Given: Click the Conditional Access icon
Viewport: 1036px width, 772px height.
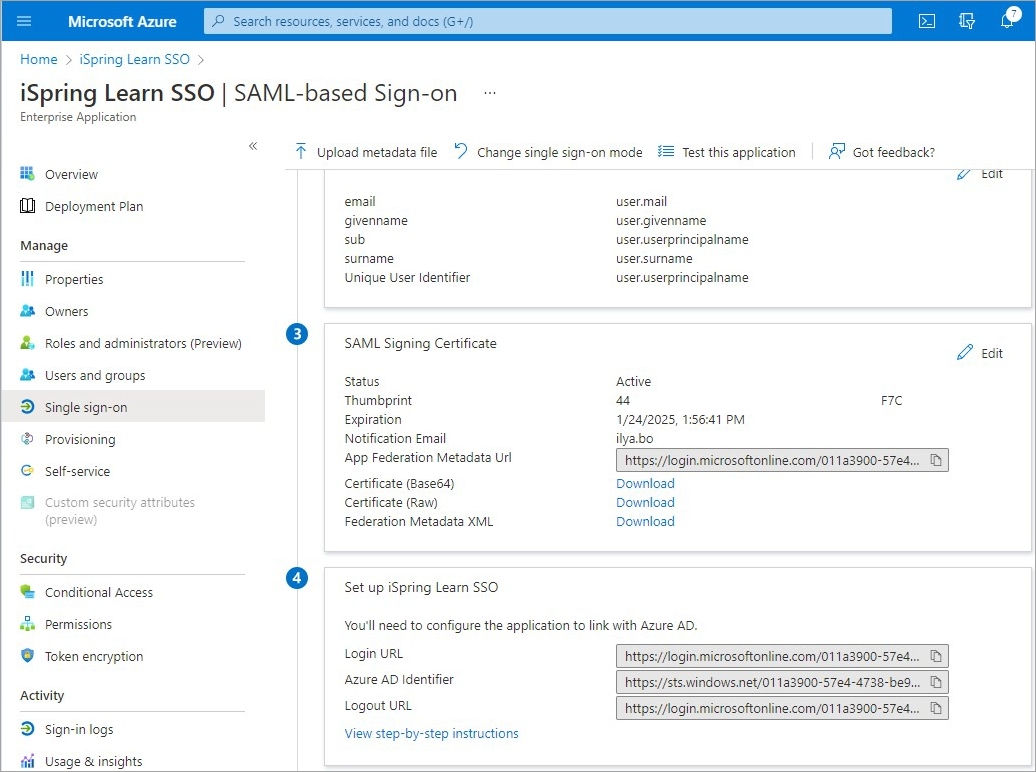Looking at the screenshot, I should click(x=27, y=592).
